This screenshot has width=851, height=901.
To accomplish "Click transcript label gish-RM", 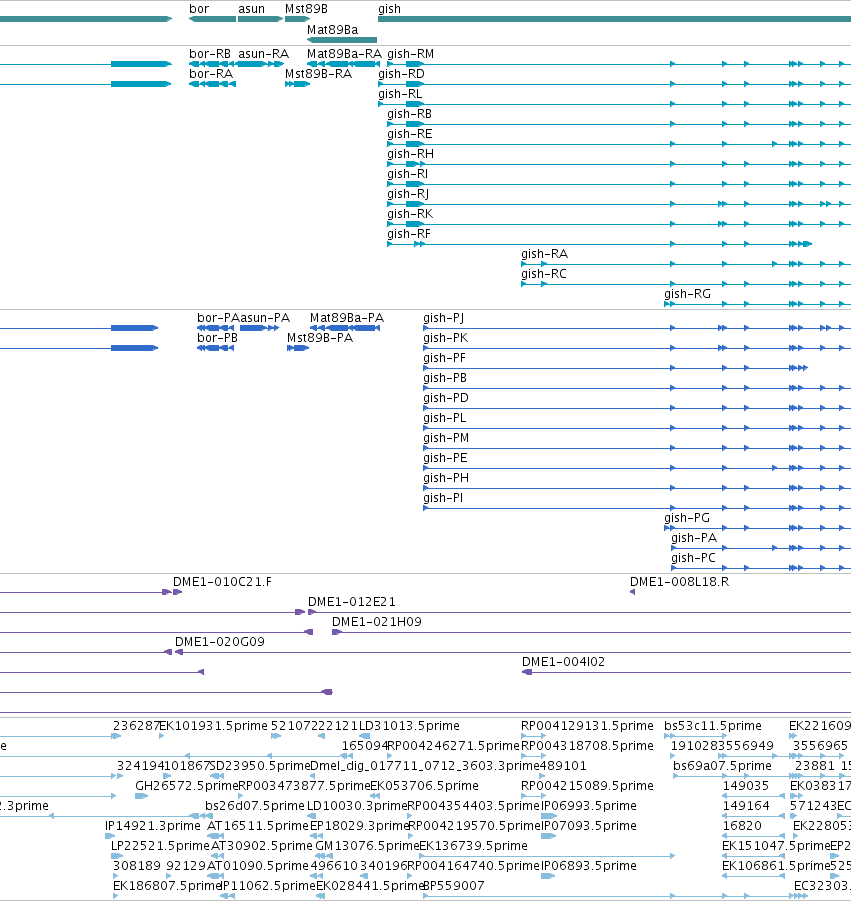I will (411, 54).
